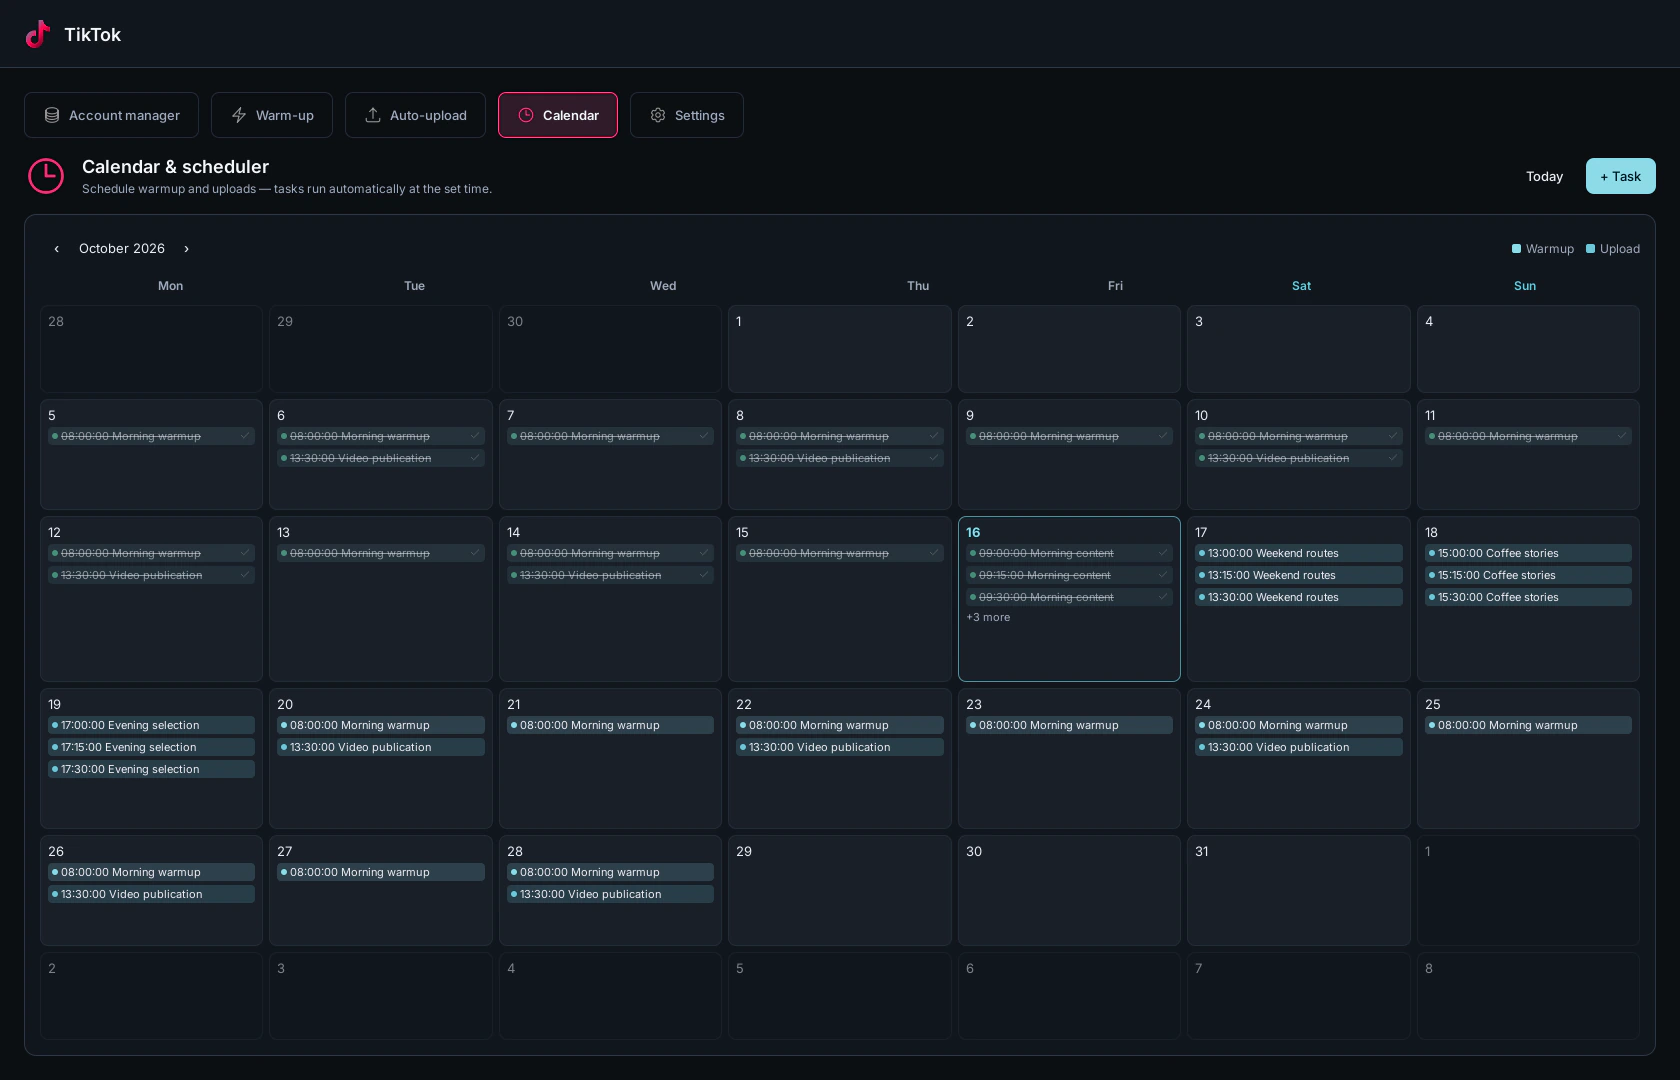Go to previous month with left chevron
Viewport: 1680px width, 1080px height.
tap(57, 249)
